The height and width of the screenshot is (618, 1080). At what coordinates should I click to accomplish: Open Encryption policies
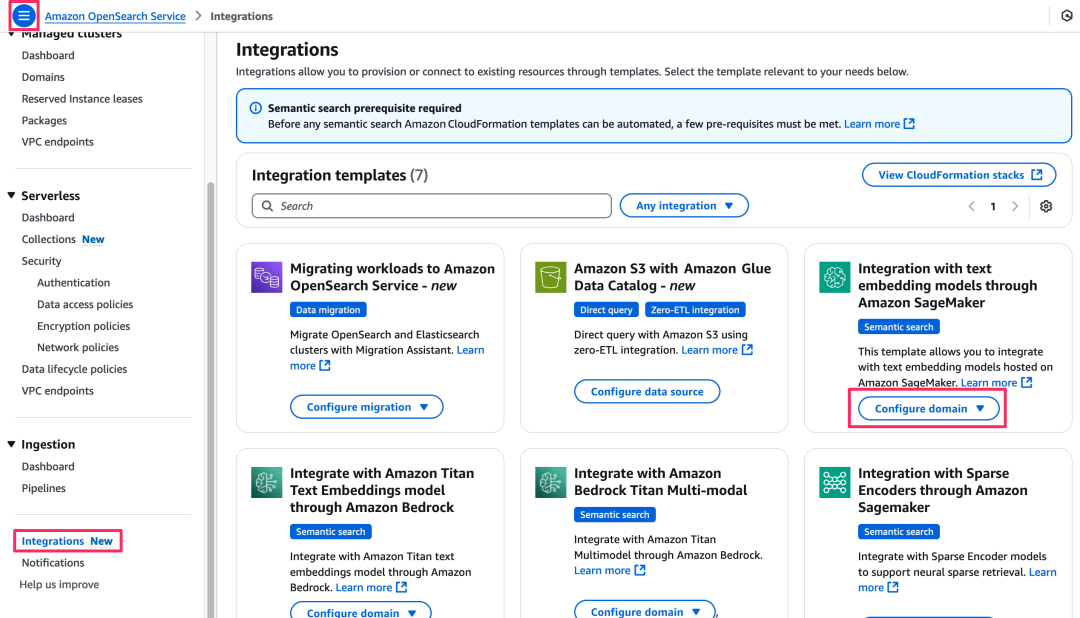(x=83, y=326)
